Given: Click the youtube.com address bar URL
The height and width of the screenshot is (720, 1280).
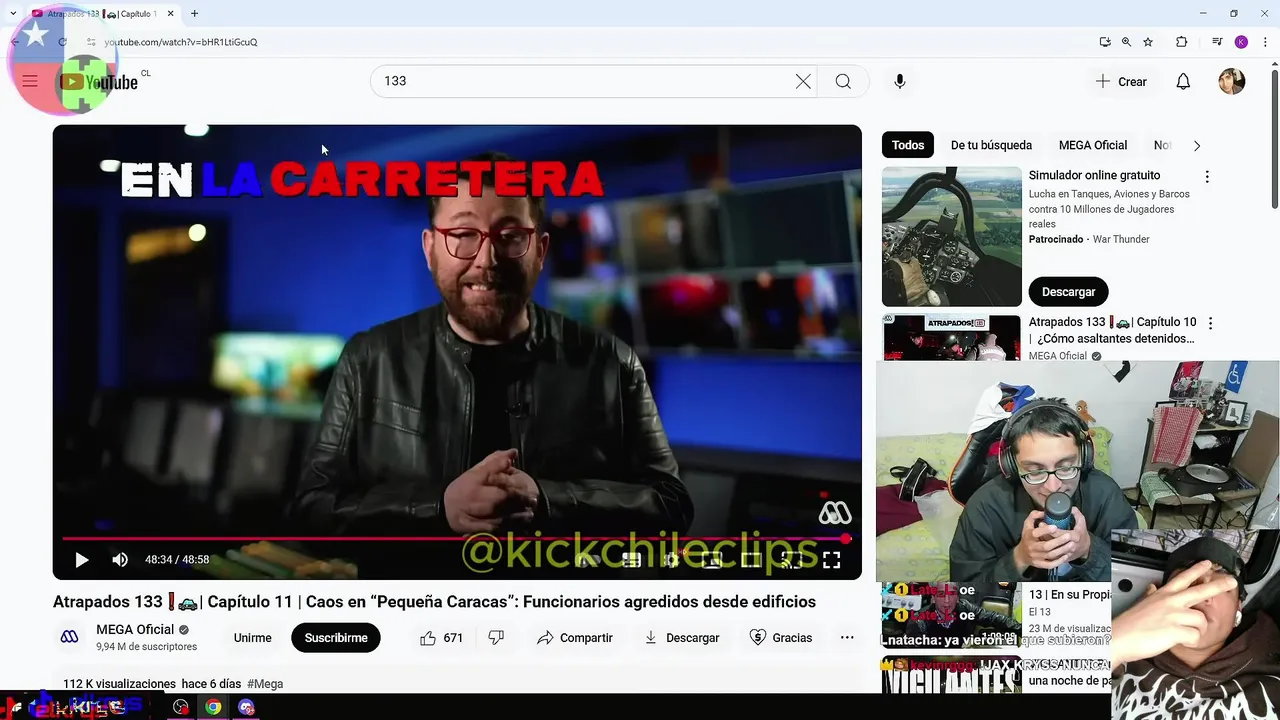Looking at the screenshot, I should point(181,42).
